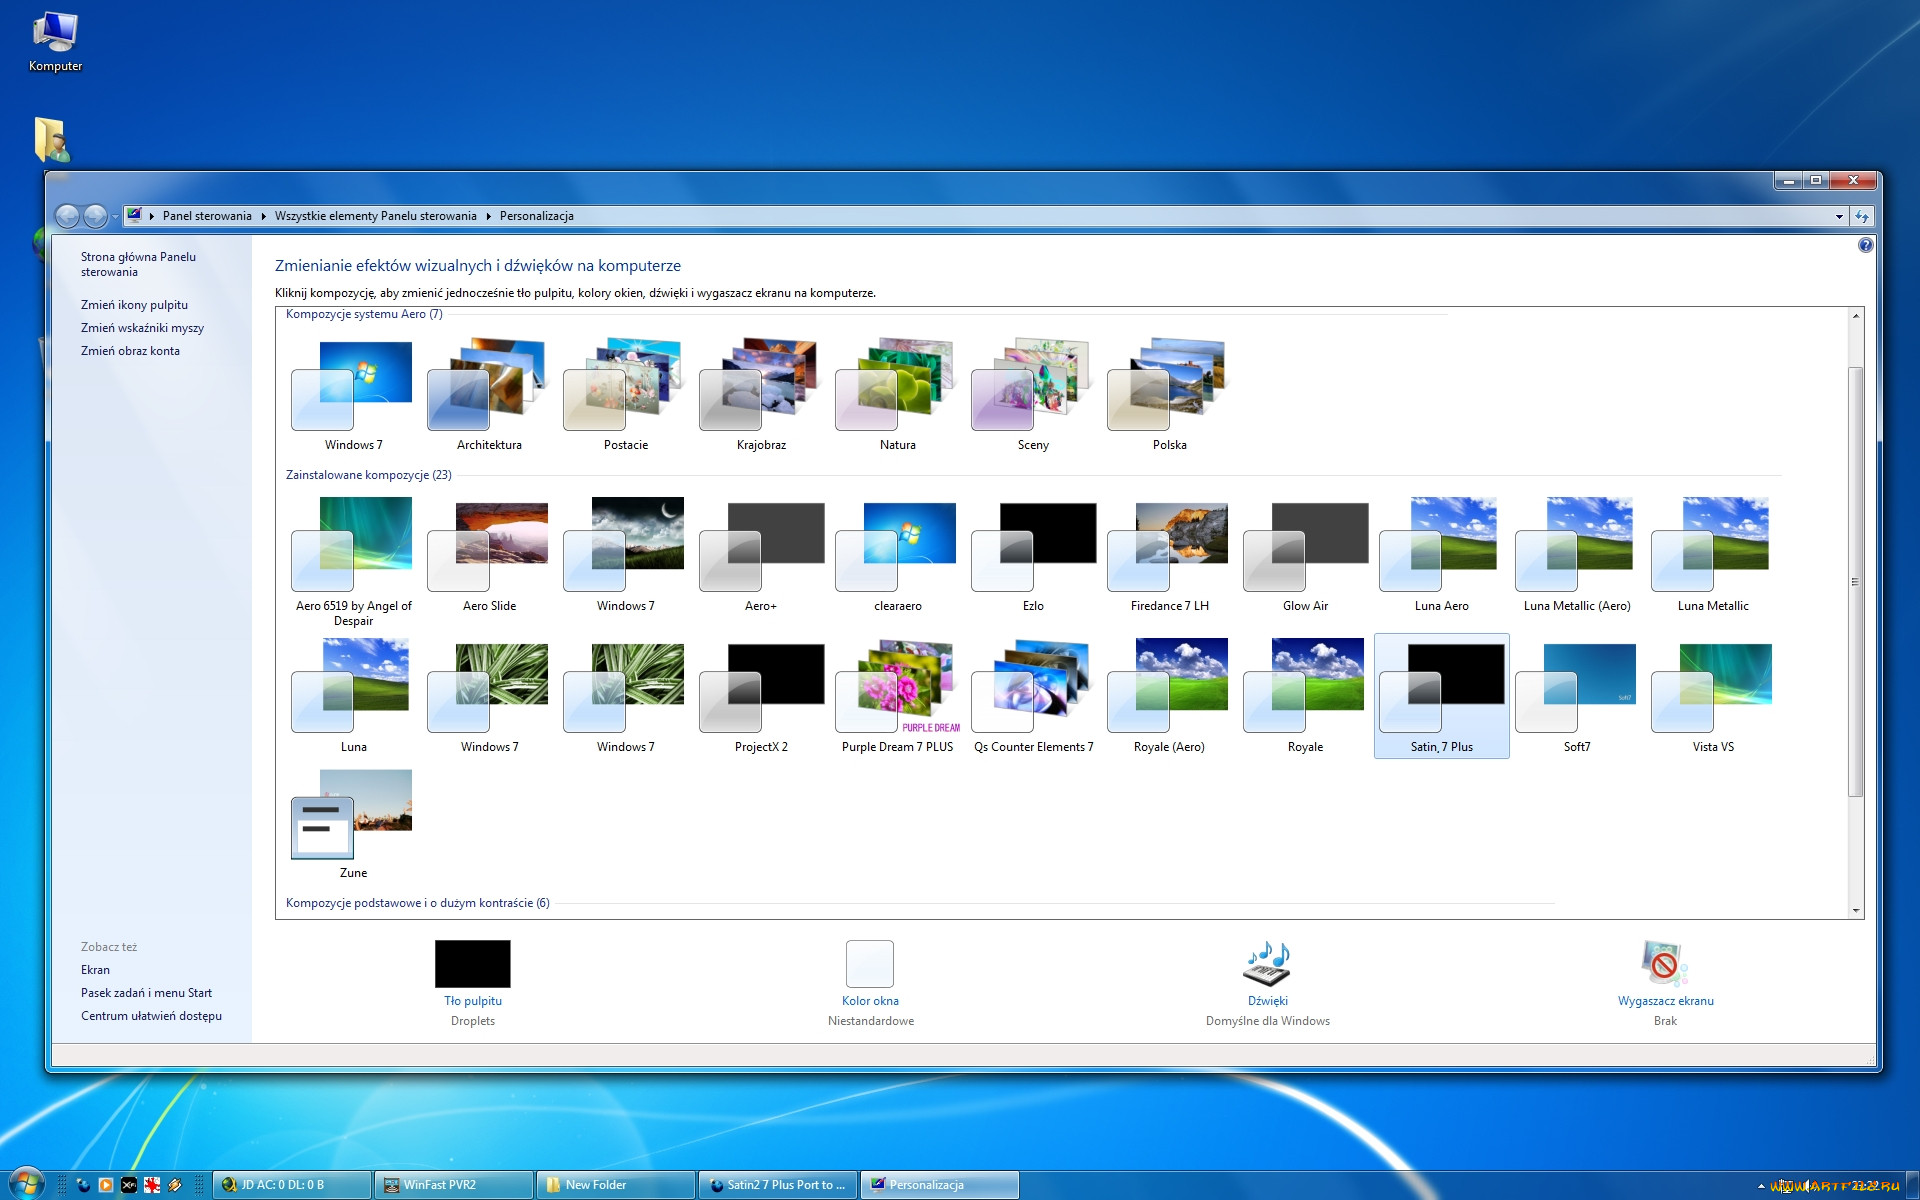Choose the Krajobraz theme
Viewport: 1920px width, 1200px height.
761,394
